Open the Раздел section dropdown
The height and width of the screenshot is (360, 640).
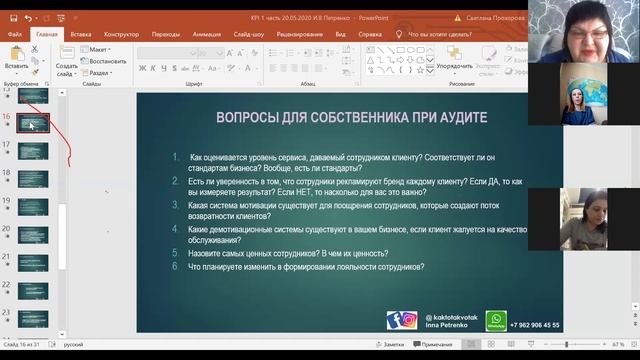click(x=96, y=73)
